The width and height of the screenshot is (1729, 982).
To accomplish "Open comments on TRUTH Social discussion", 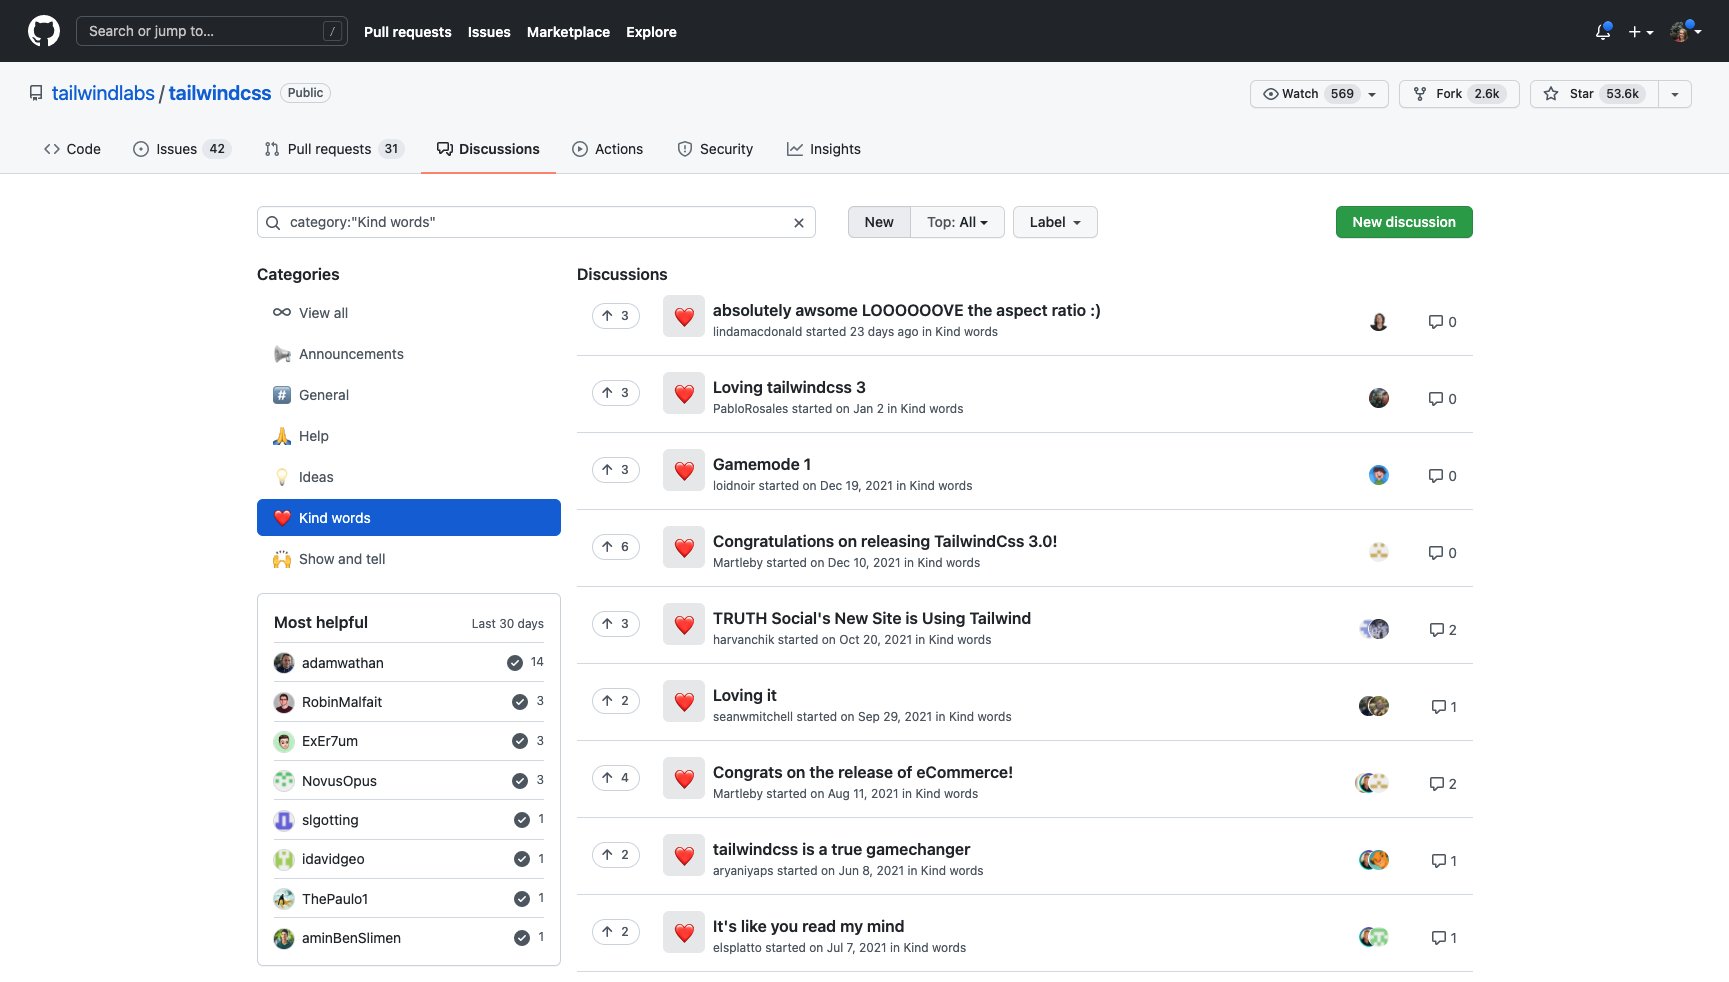I will click(1443, 630).
